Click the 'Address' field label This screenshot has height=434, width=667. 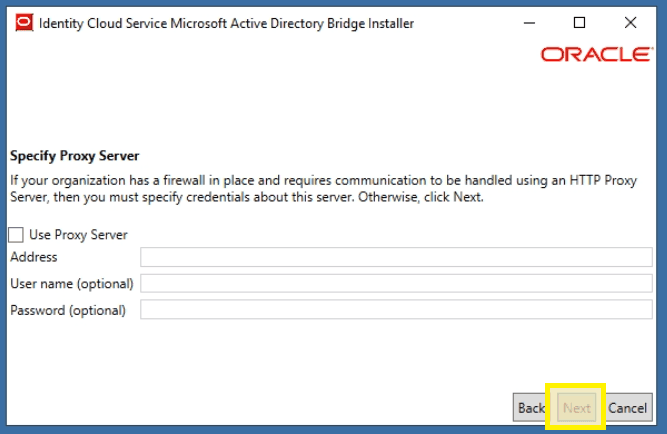click(34, 258)
